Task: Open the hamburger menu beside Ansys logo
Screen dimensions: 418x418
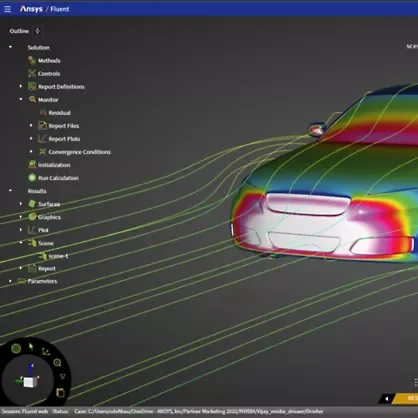Action: pos(7,9)
